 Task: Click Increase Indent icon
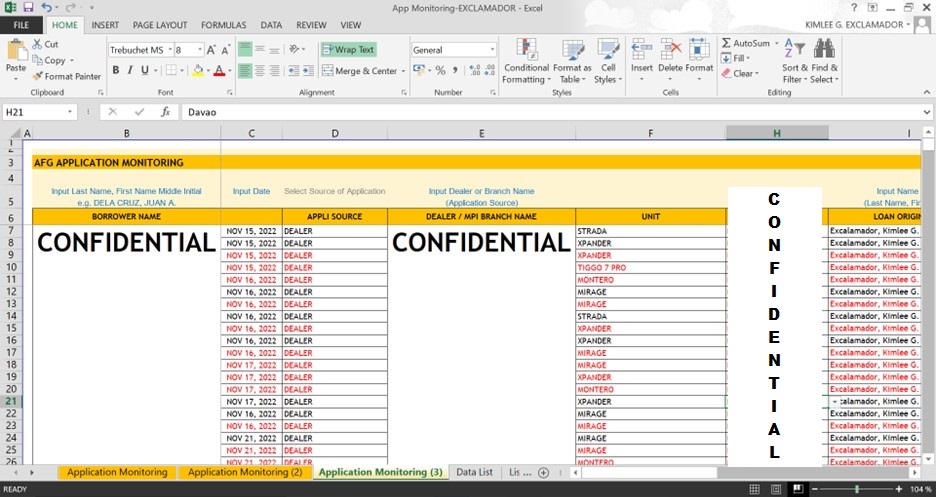coord(308,70)
